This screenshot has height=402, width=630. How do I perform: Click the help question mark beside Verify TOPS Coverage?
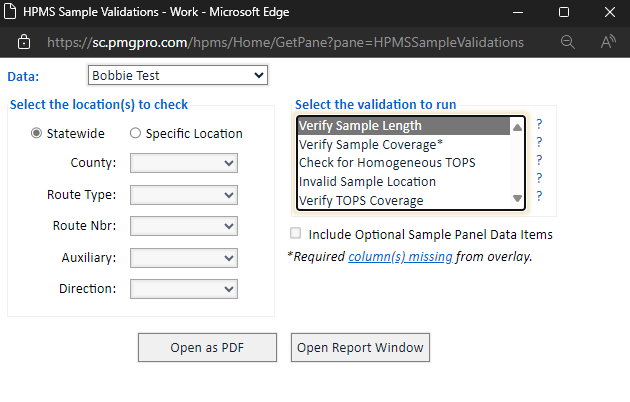coord(539,196)
